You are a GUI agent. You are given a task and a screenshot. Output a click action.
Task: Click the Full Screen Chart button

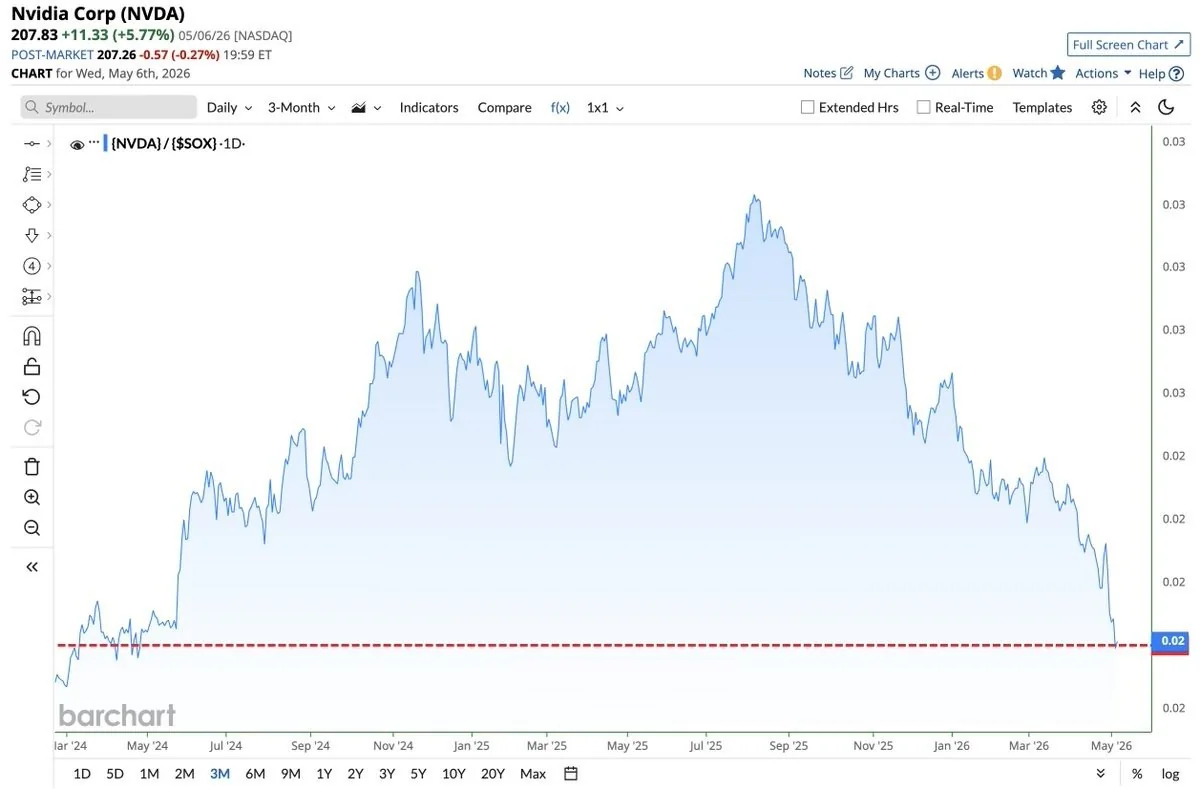pyautogui.click(x=1127, y=45)
